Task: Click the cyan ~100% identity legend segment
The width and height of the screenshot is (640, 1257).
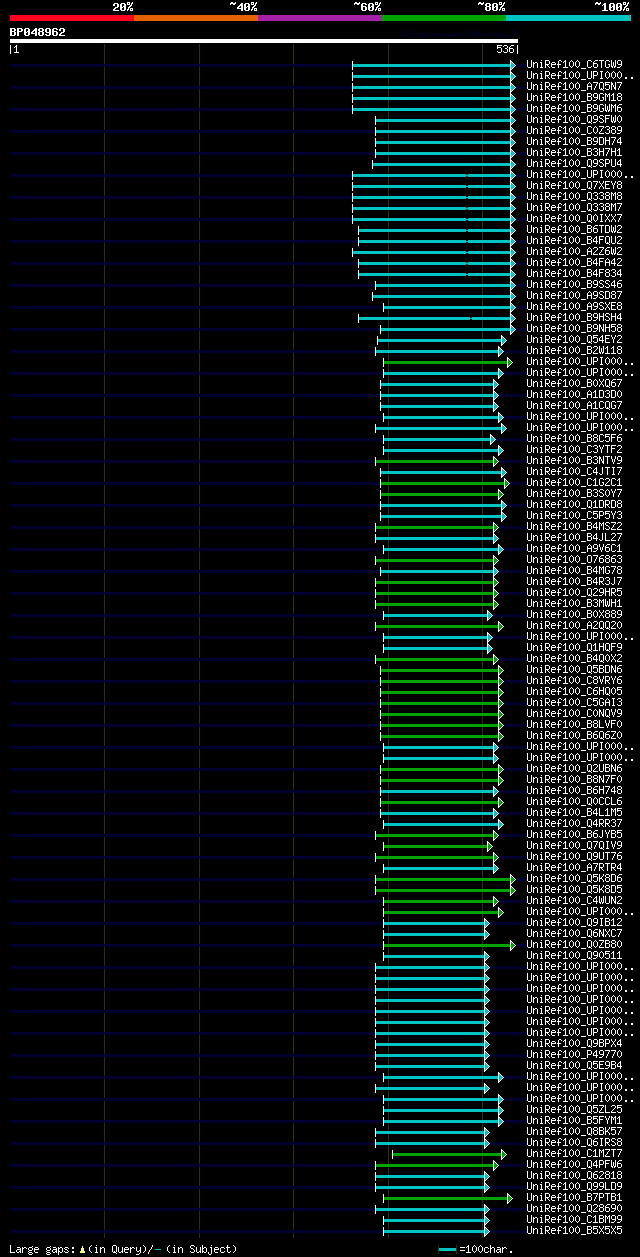Action: [x=568, y=17]
